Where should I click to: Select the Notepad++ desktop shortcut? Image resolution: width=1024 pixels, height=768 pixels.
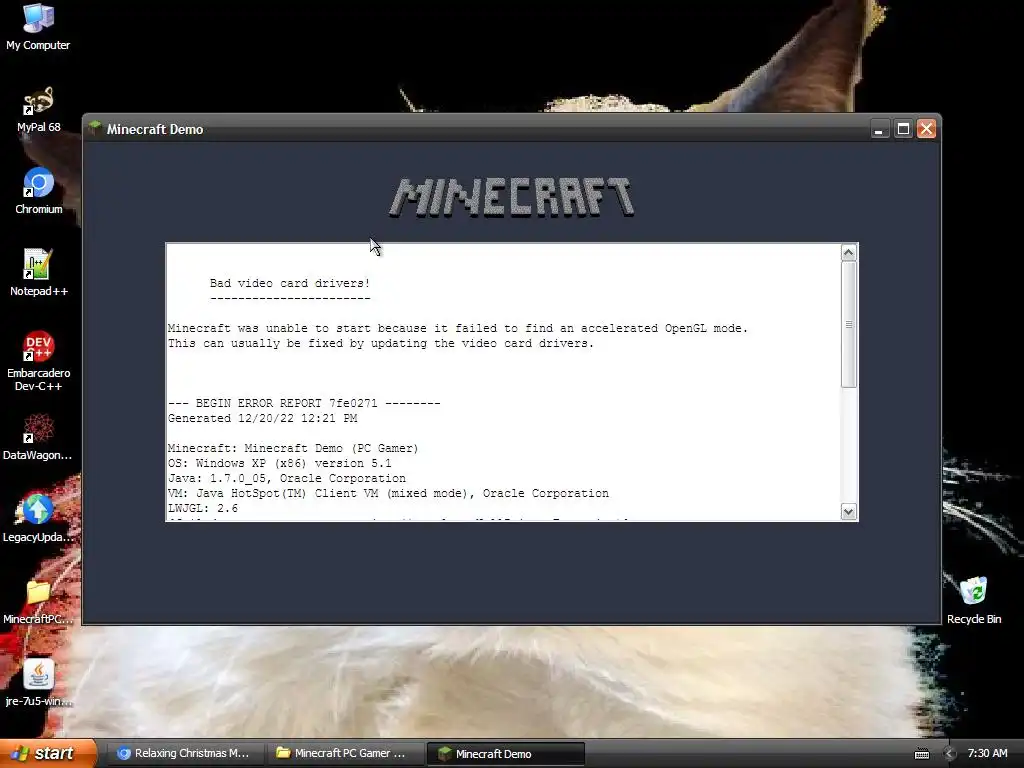(x=39, y=273)
